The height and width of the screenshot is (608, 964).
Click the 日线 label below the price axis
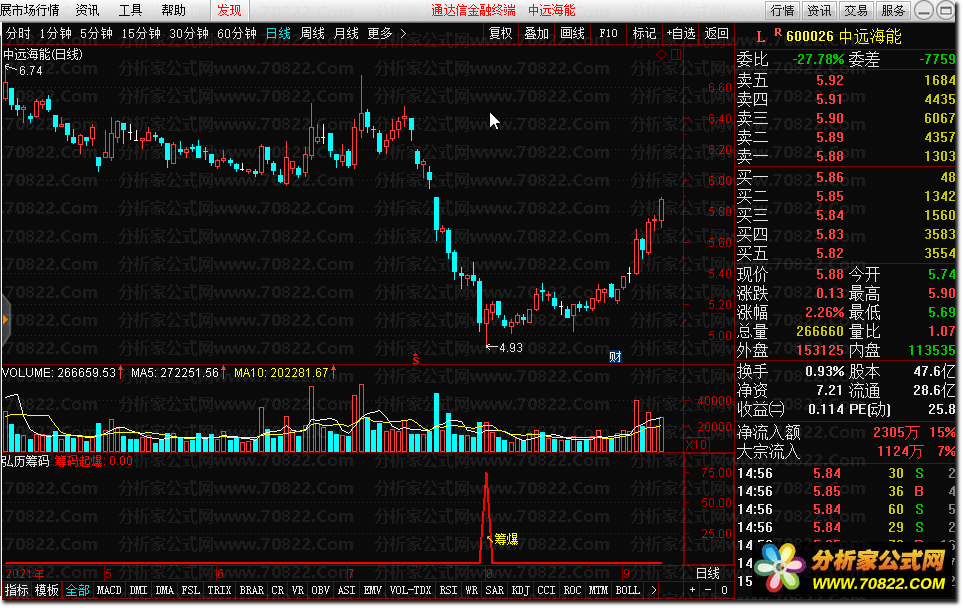(708, 574)
